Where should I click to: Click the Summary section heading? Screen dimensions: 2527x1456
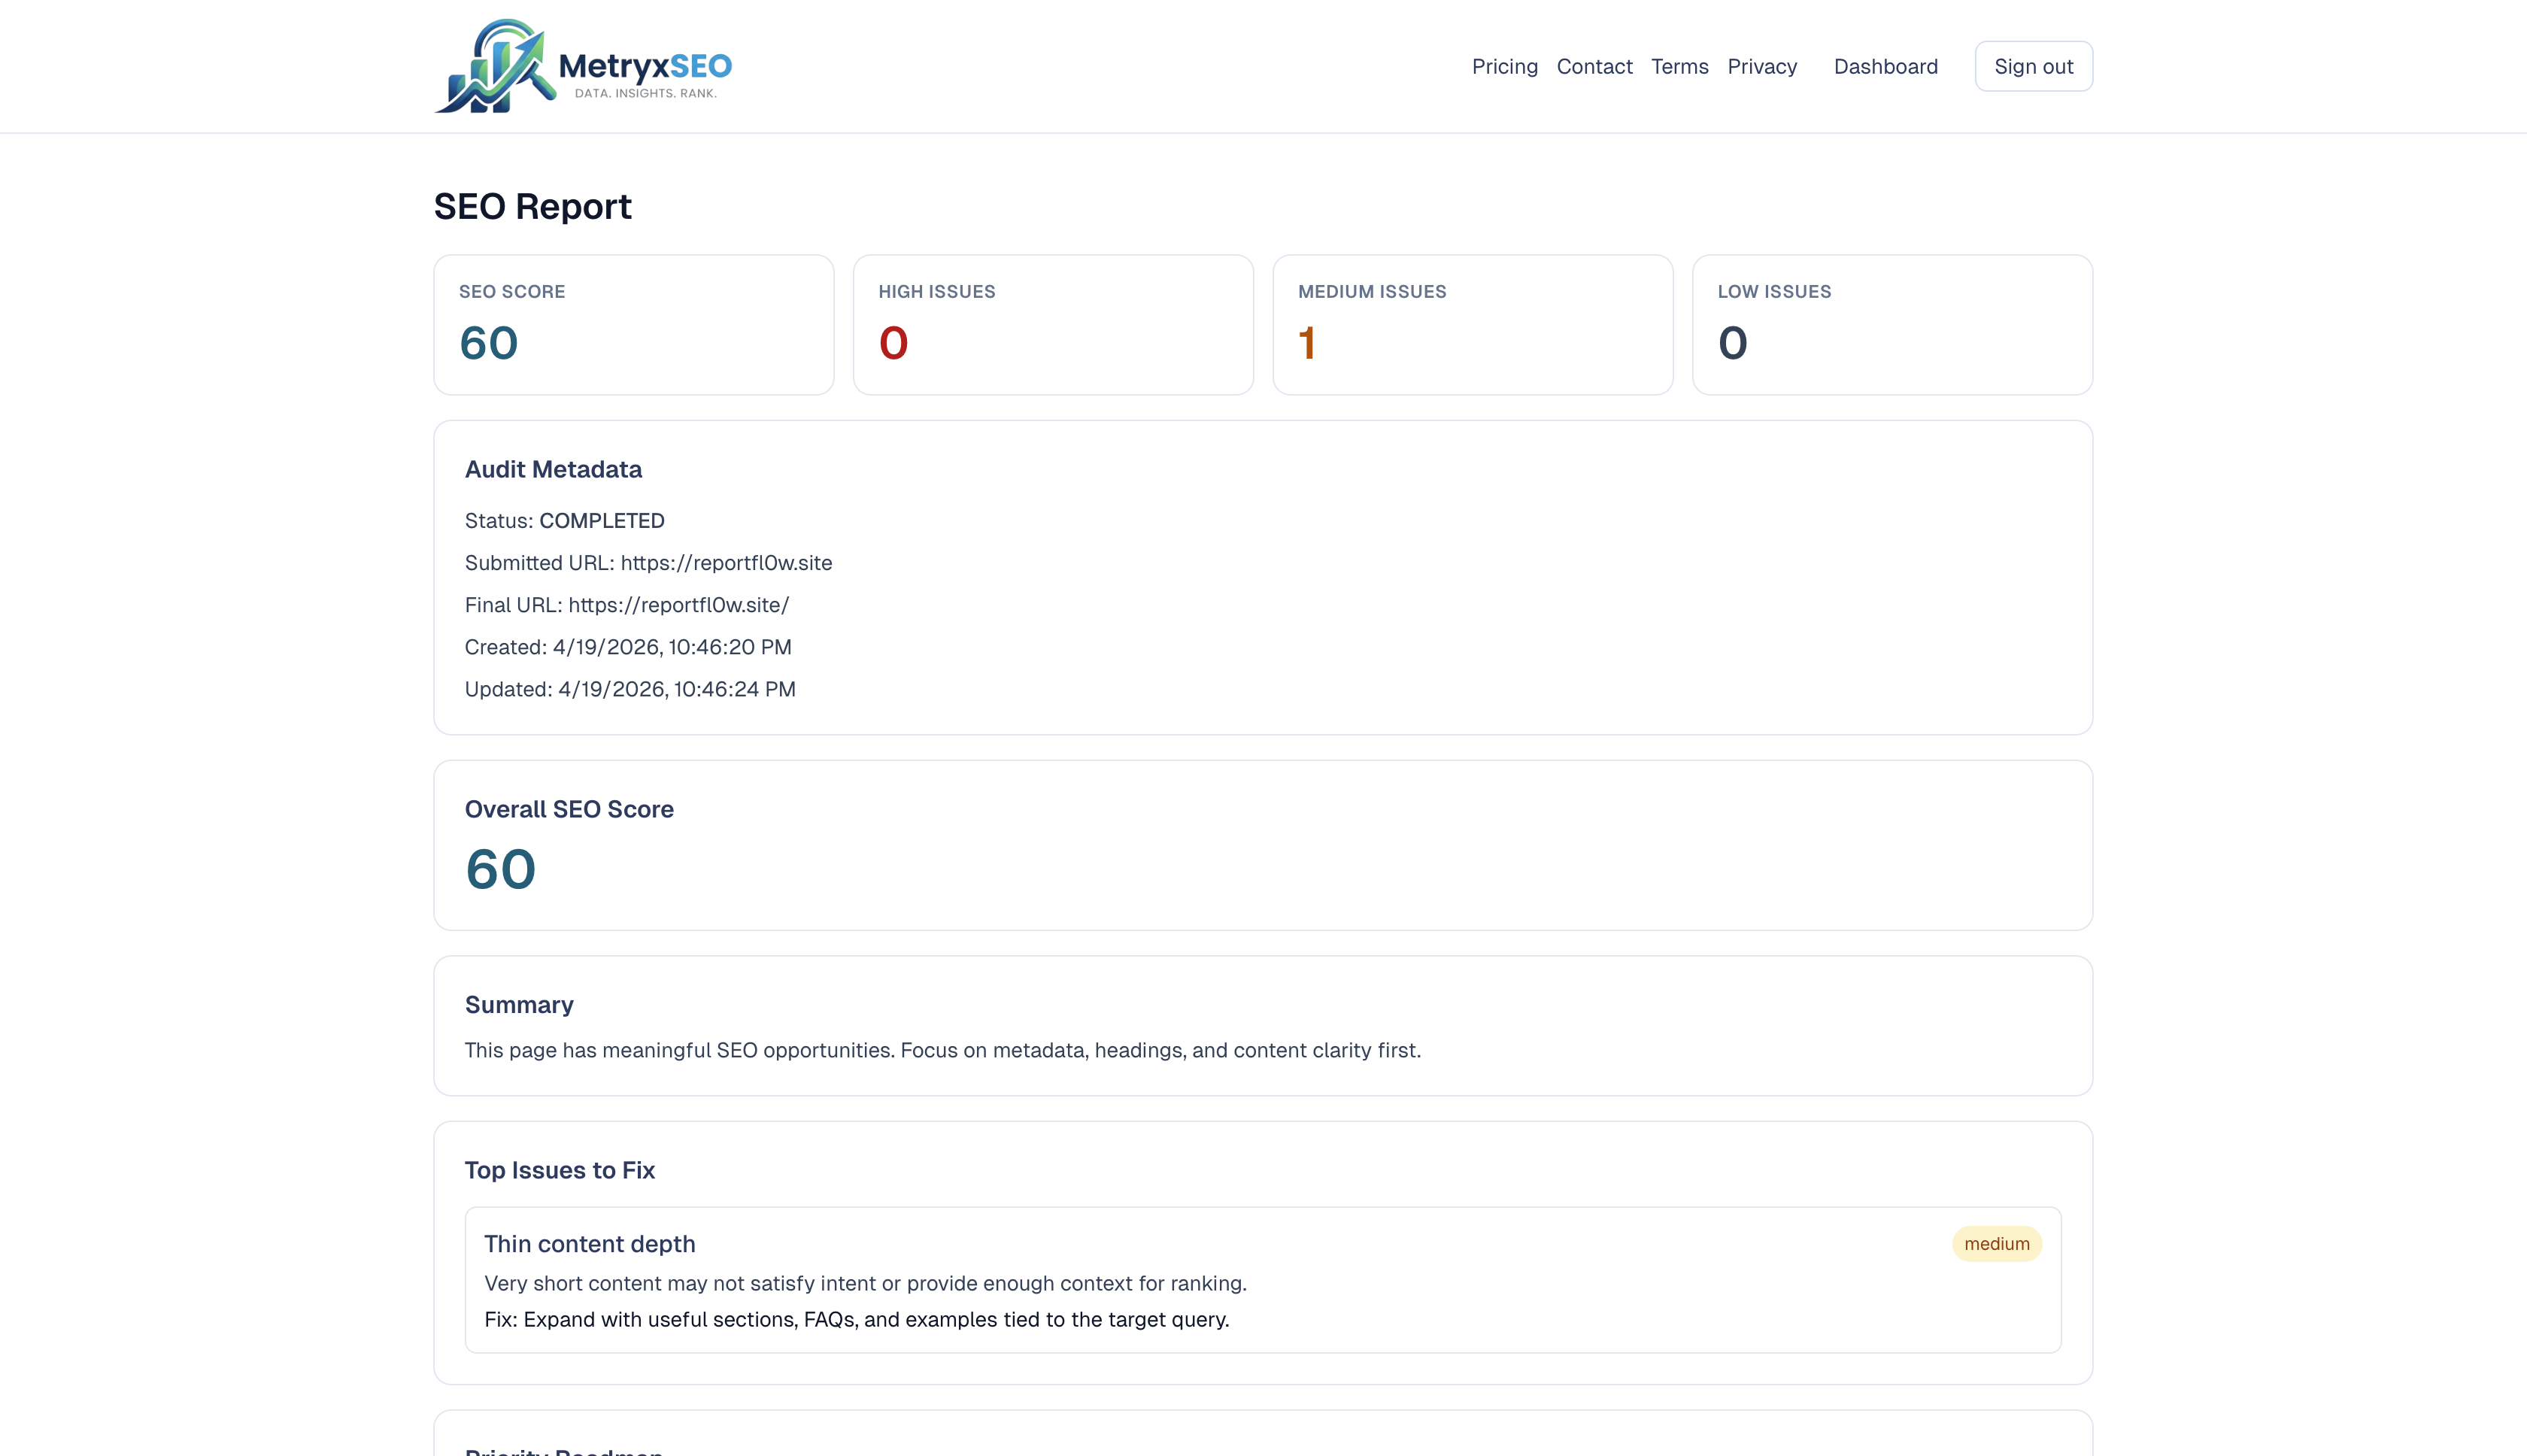(519, 1004)
